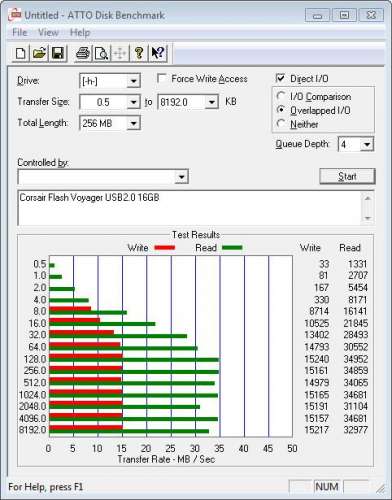Click the Print toolbar icon
Viewport: 392px width, 500px height.
pyautogui.click(x=83, y=53)
